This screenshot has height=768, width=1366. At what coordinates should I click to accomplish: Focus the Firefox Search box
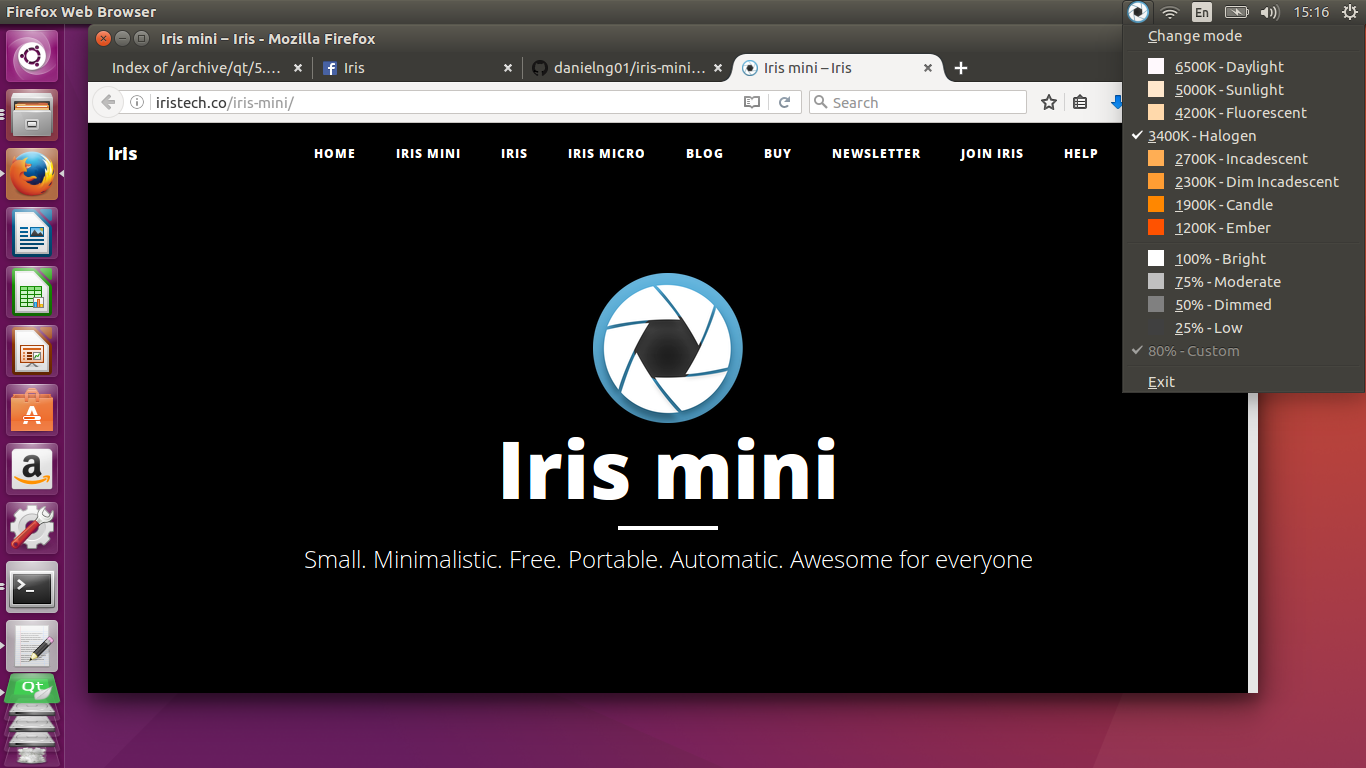pos(918,102)
